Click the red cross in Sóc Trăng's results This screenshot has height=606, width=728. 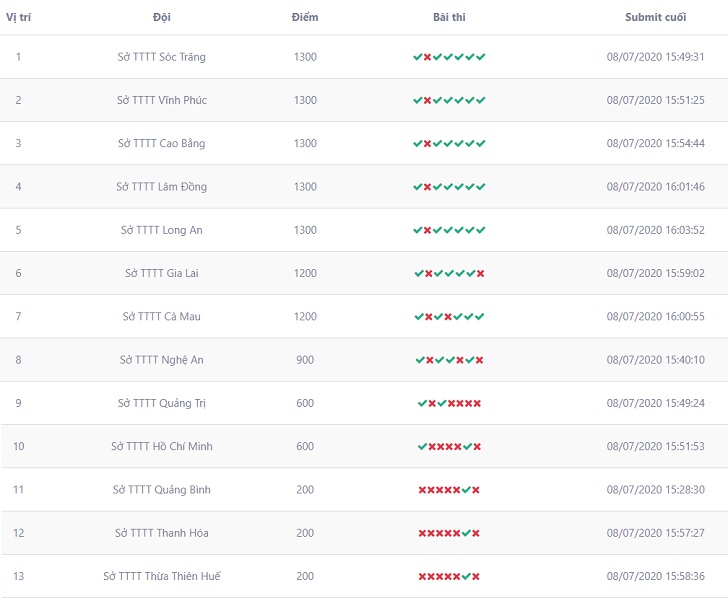pos(428,57)
